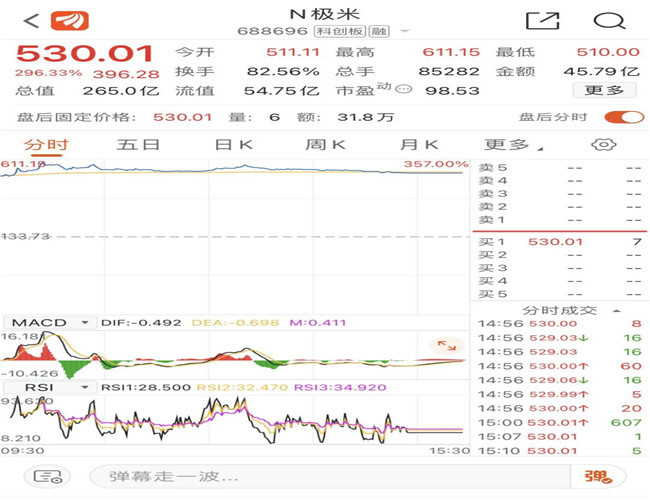The width and height of the screenshot is (650, 500).
Task: Open the 更多 chart period dropdown
Action: pos(514,145)
